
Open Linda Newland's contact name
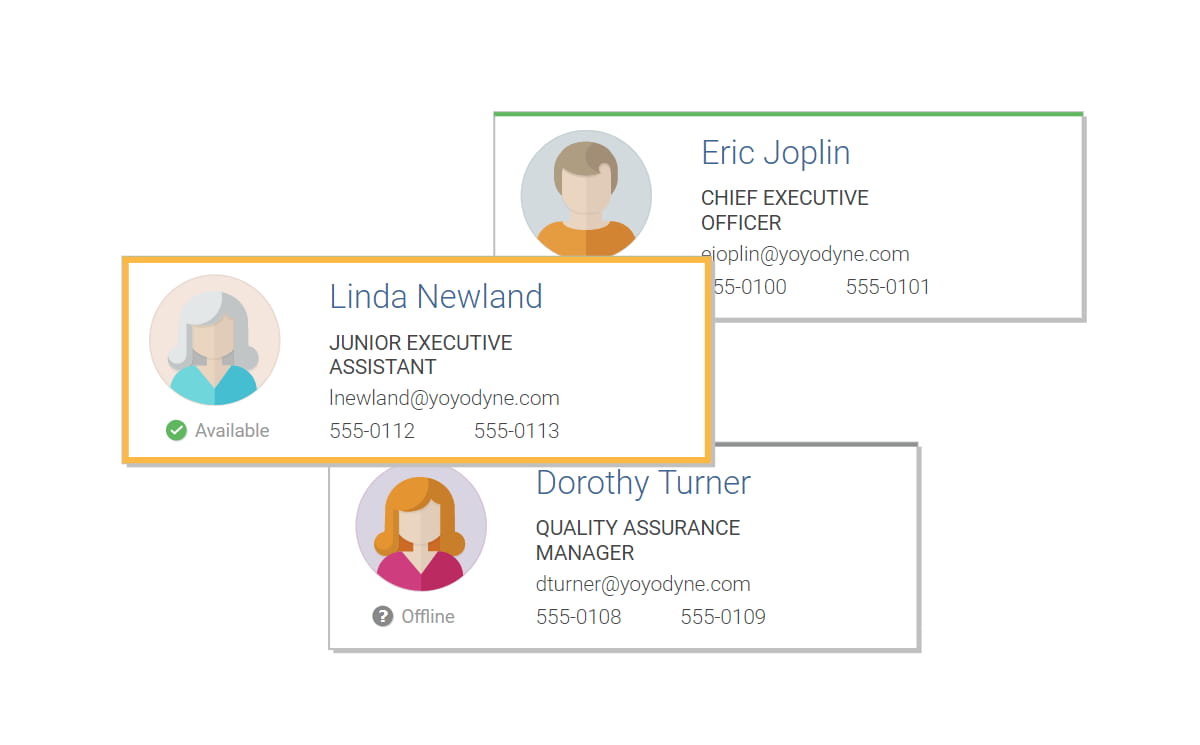436,297
